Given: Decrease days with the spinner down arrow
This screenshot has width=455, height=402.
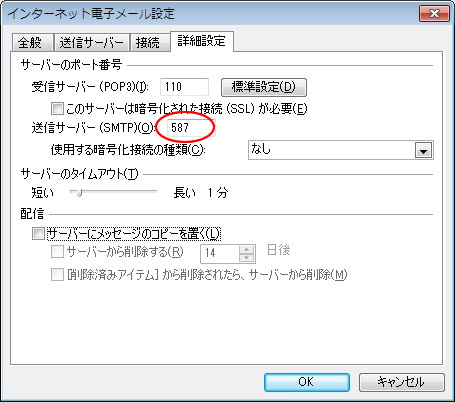Looking at the screenshot, I should tap(247, 258).
